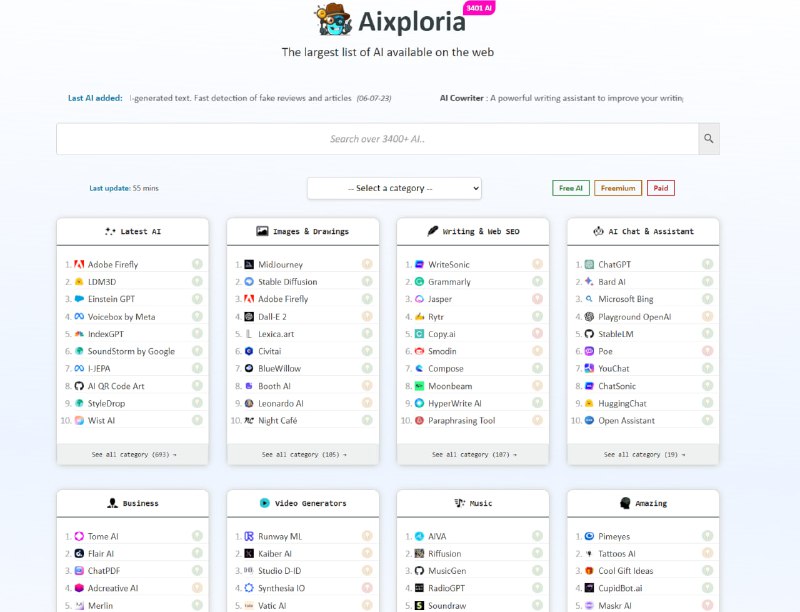Click the AIVA icon

coord(419,536)
